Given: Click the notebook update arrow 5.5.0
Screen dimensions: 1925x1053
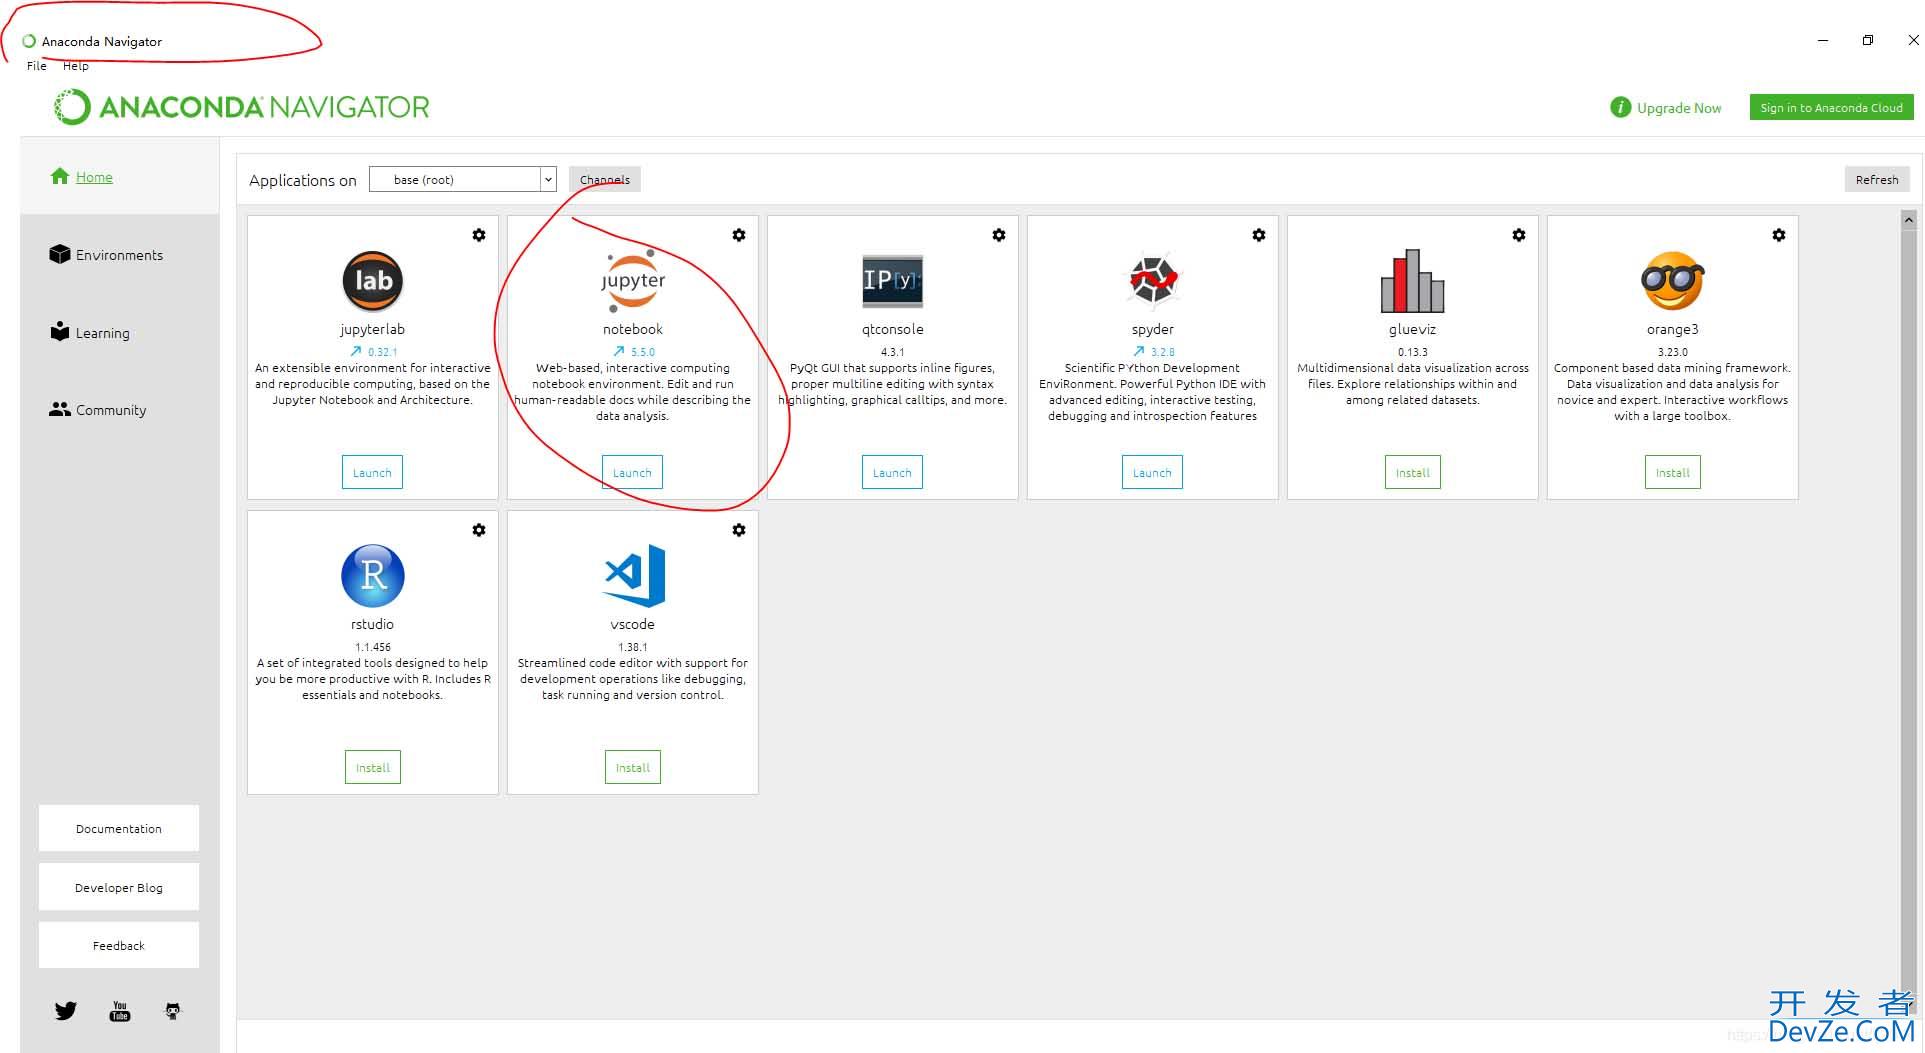Looking at the screenshot, I should [619, 352].
